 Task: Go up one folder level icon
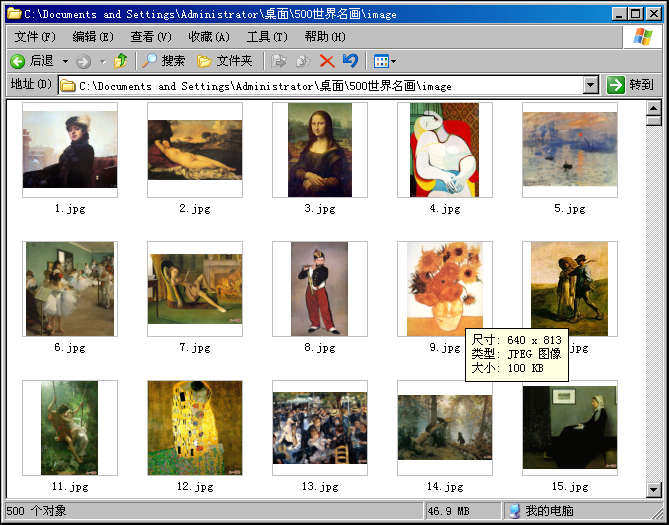click(121, 61)
